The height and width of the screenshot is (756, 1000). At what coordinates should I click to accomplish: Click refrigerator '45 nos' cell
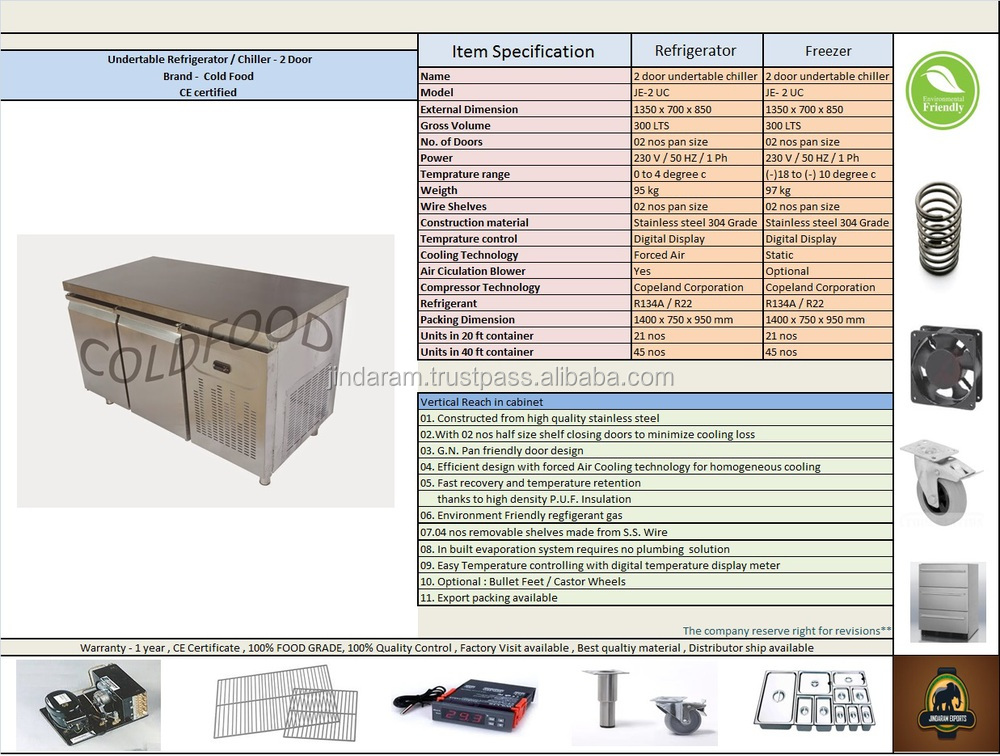696,352
